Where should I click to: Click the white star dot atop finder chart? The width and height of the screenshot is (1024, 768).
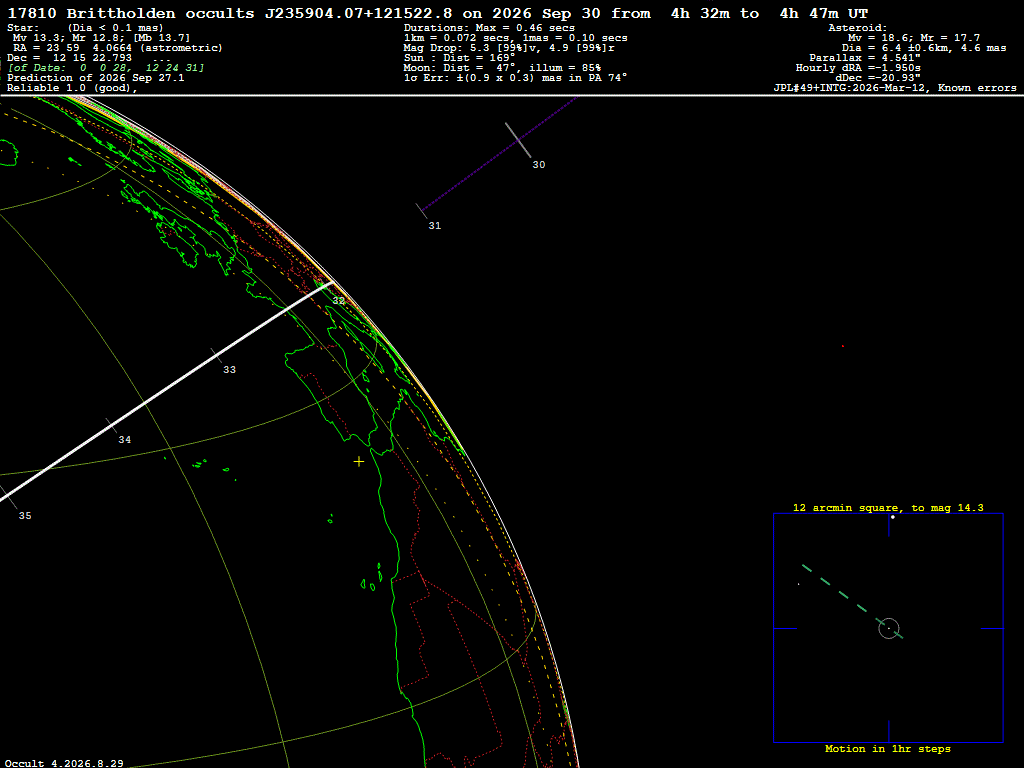(893, 517)
